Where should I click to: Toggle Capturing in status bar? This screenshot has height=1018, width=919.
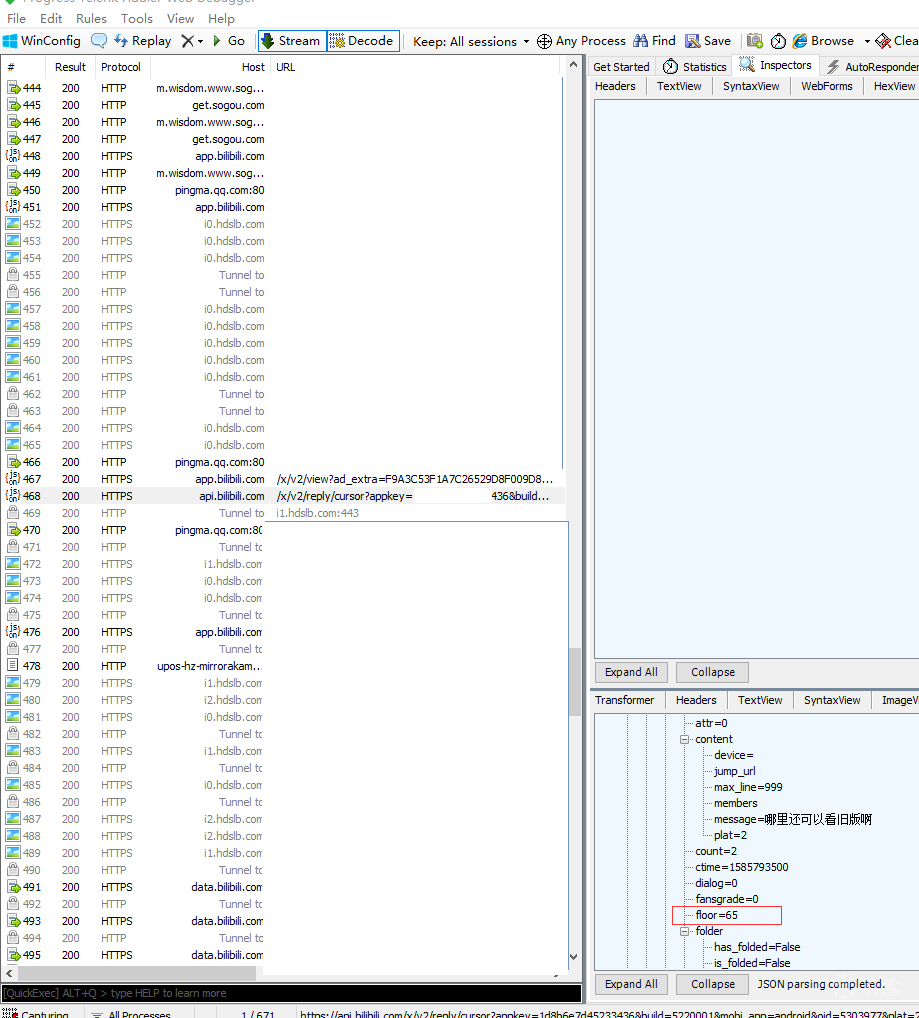pos(36,1013)
